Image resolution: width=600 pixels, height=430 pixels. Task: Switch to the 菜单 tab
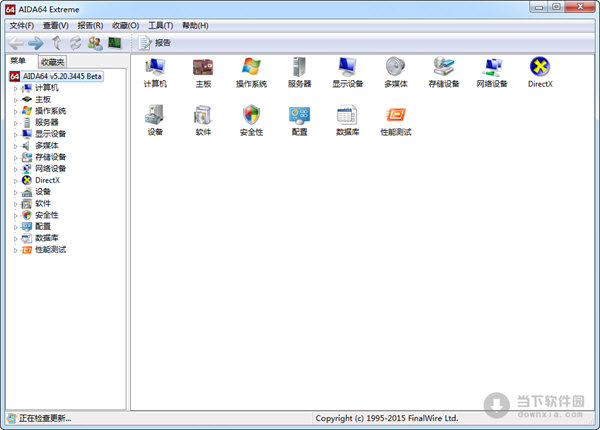pos(18,61)
